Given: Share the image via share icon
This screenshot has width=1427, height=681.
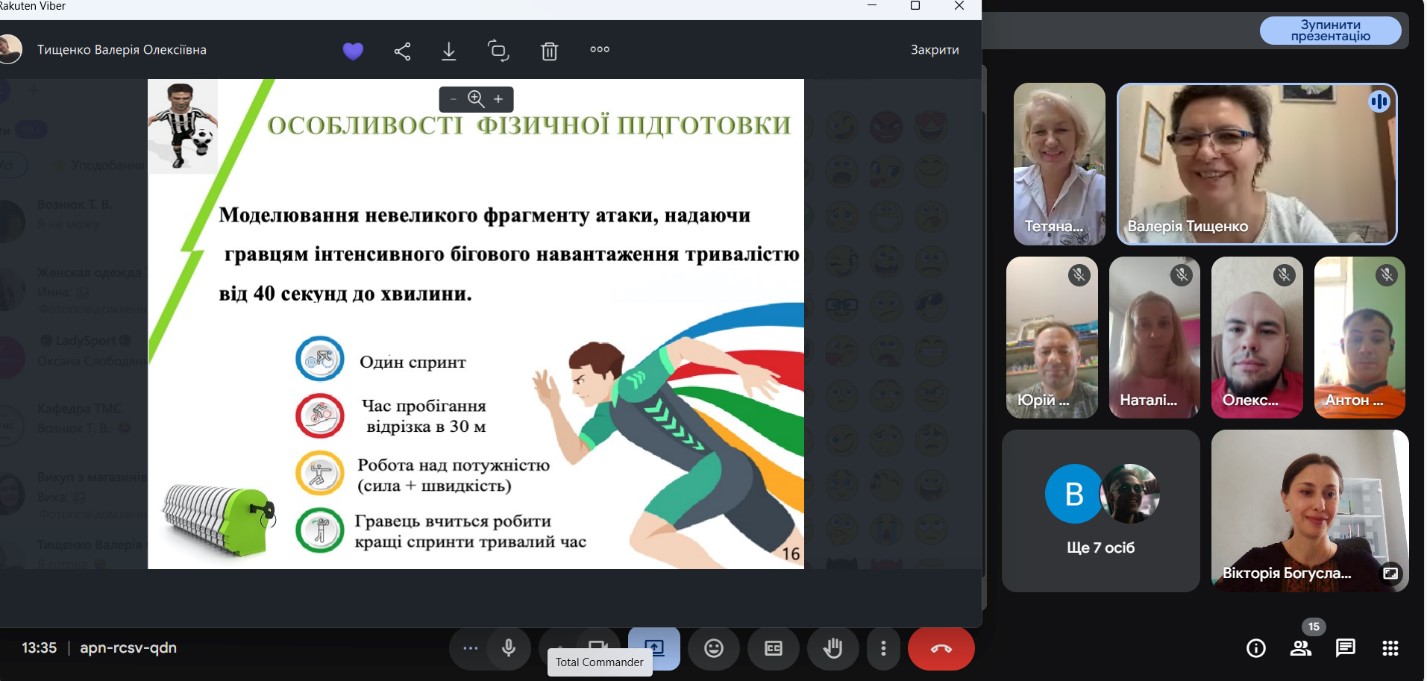Looking at the screenshot, I should click(x=402, y=51).
